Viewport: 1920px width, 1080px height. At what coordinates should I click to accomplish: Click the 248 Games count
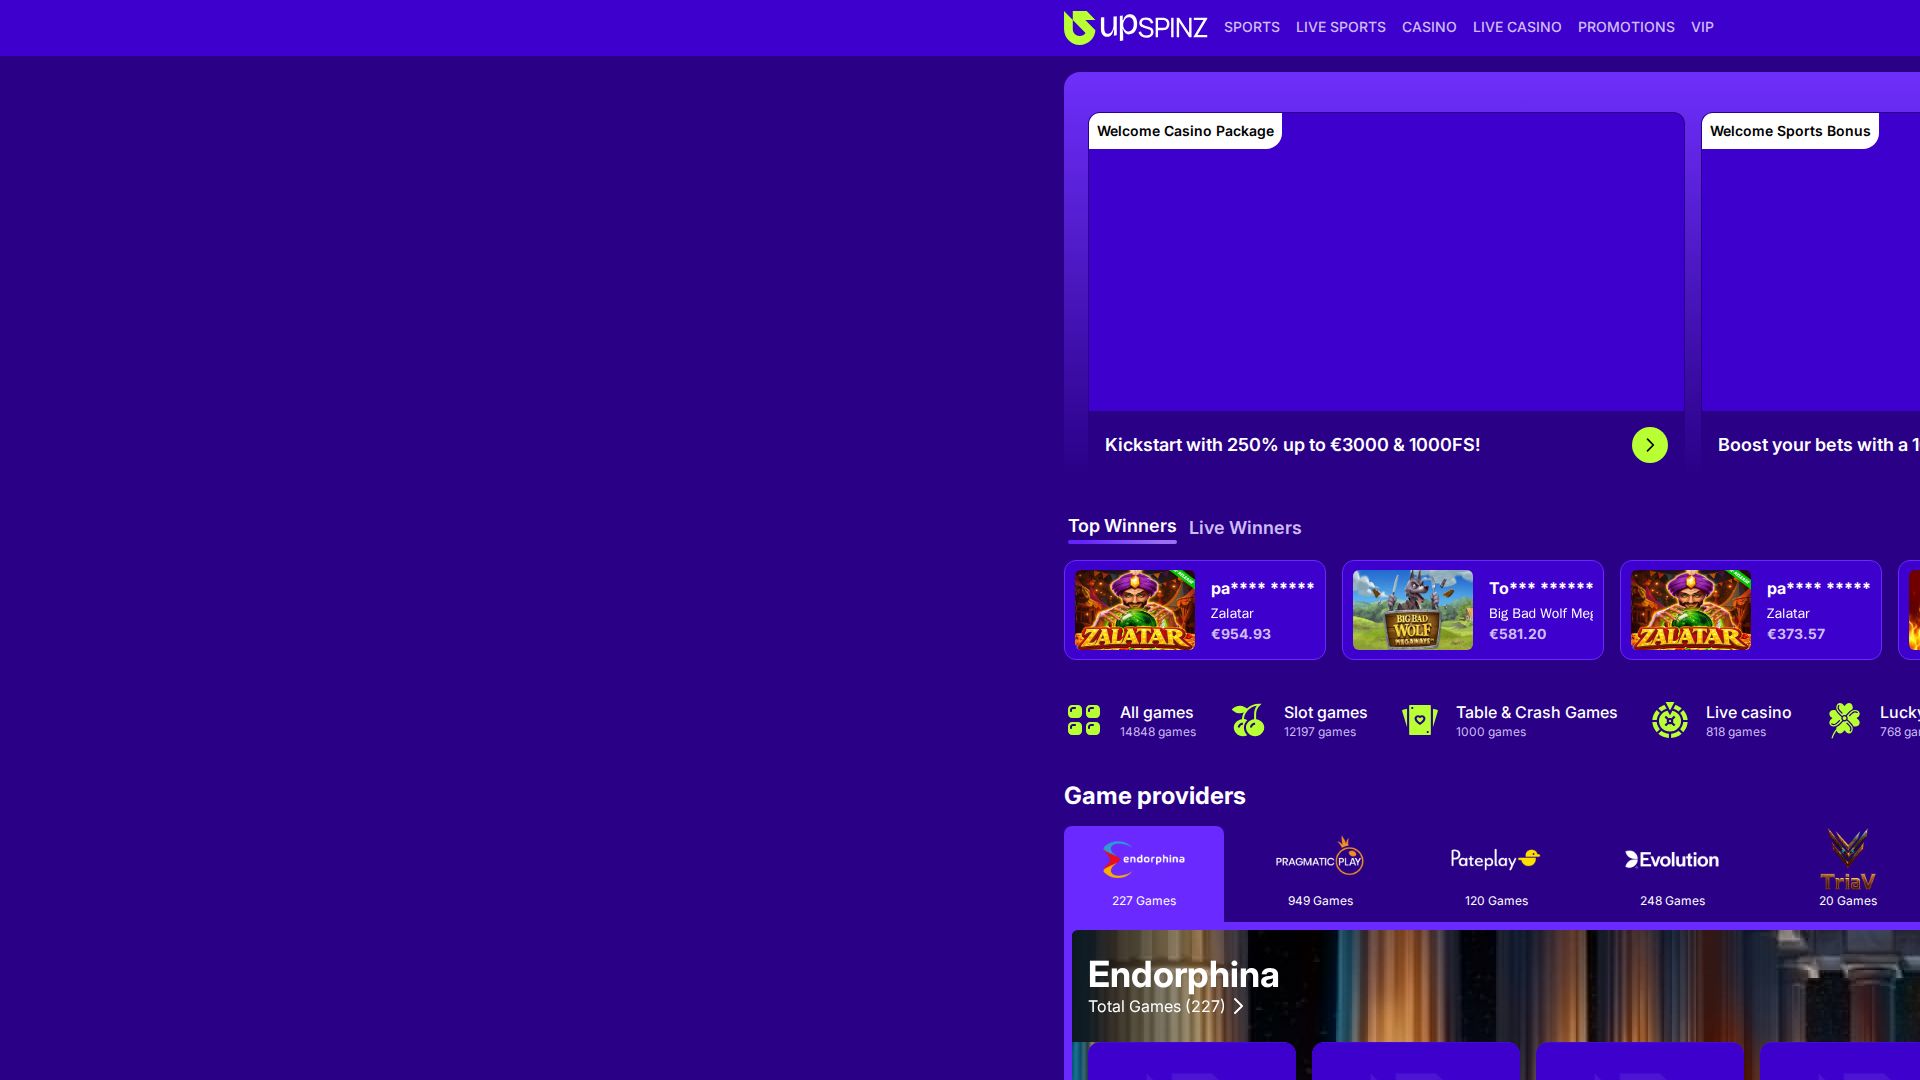(x=1672, y=901)
